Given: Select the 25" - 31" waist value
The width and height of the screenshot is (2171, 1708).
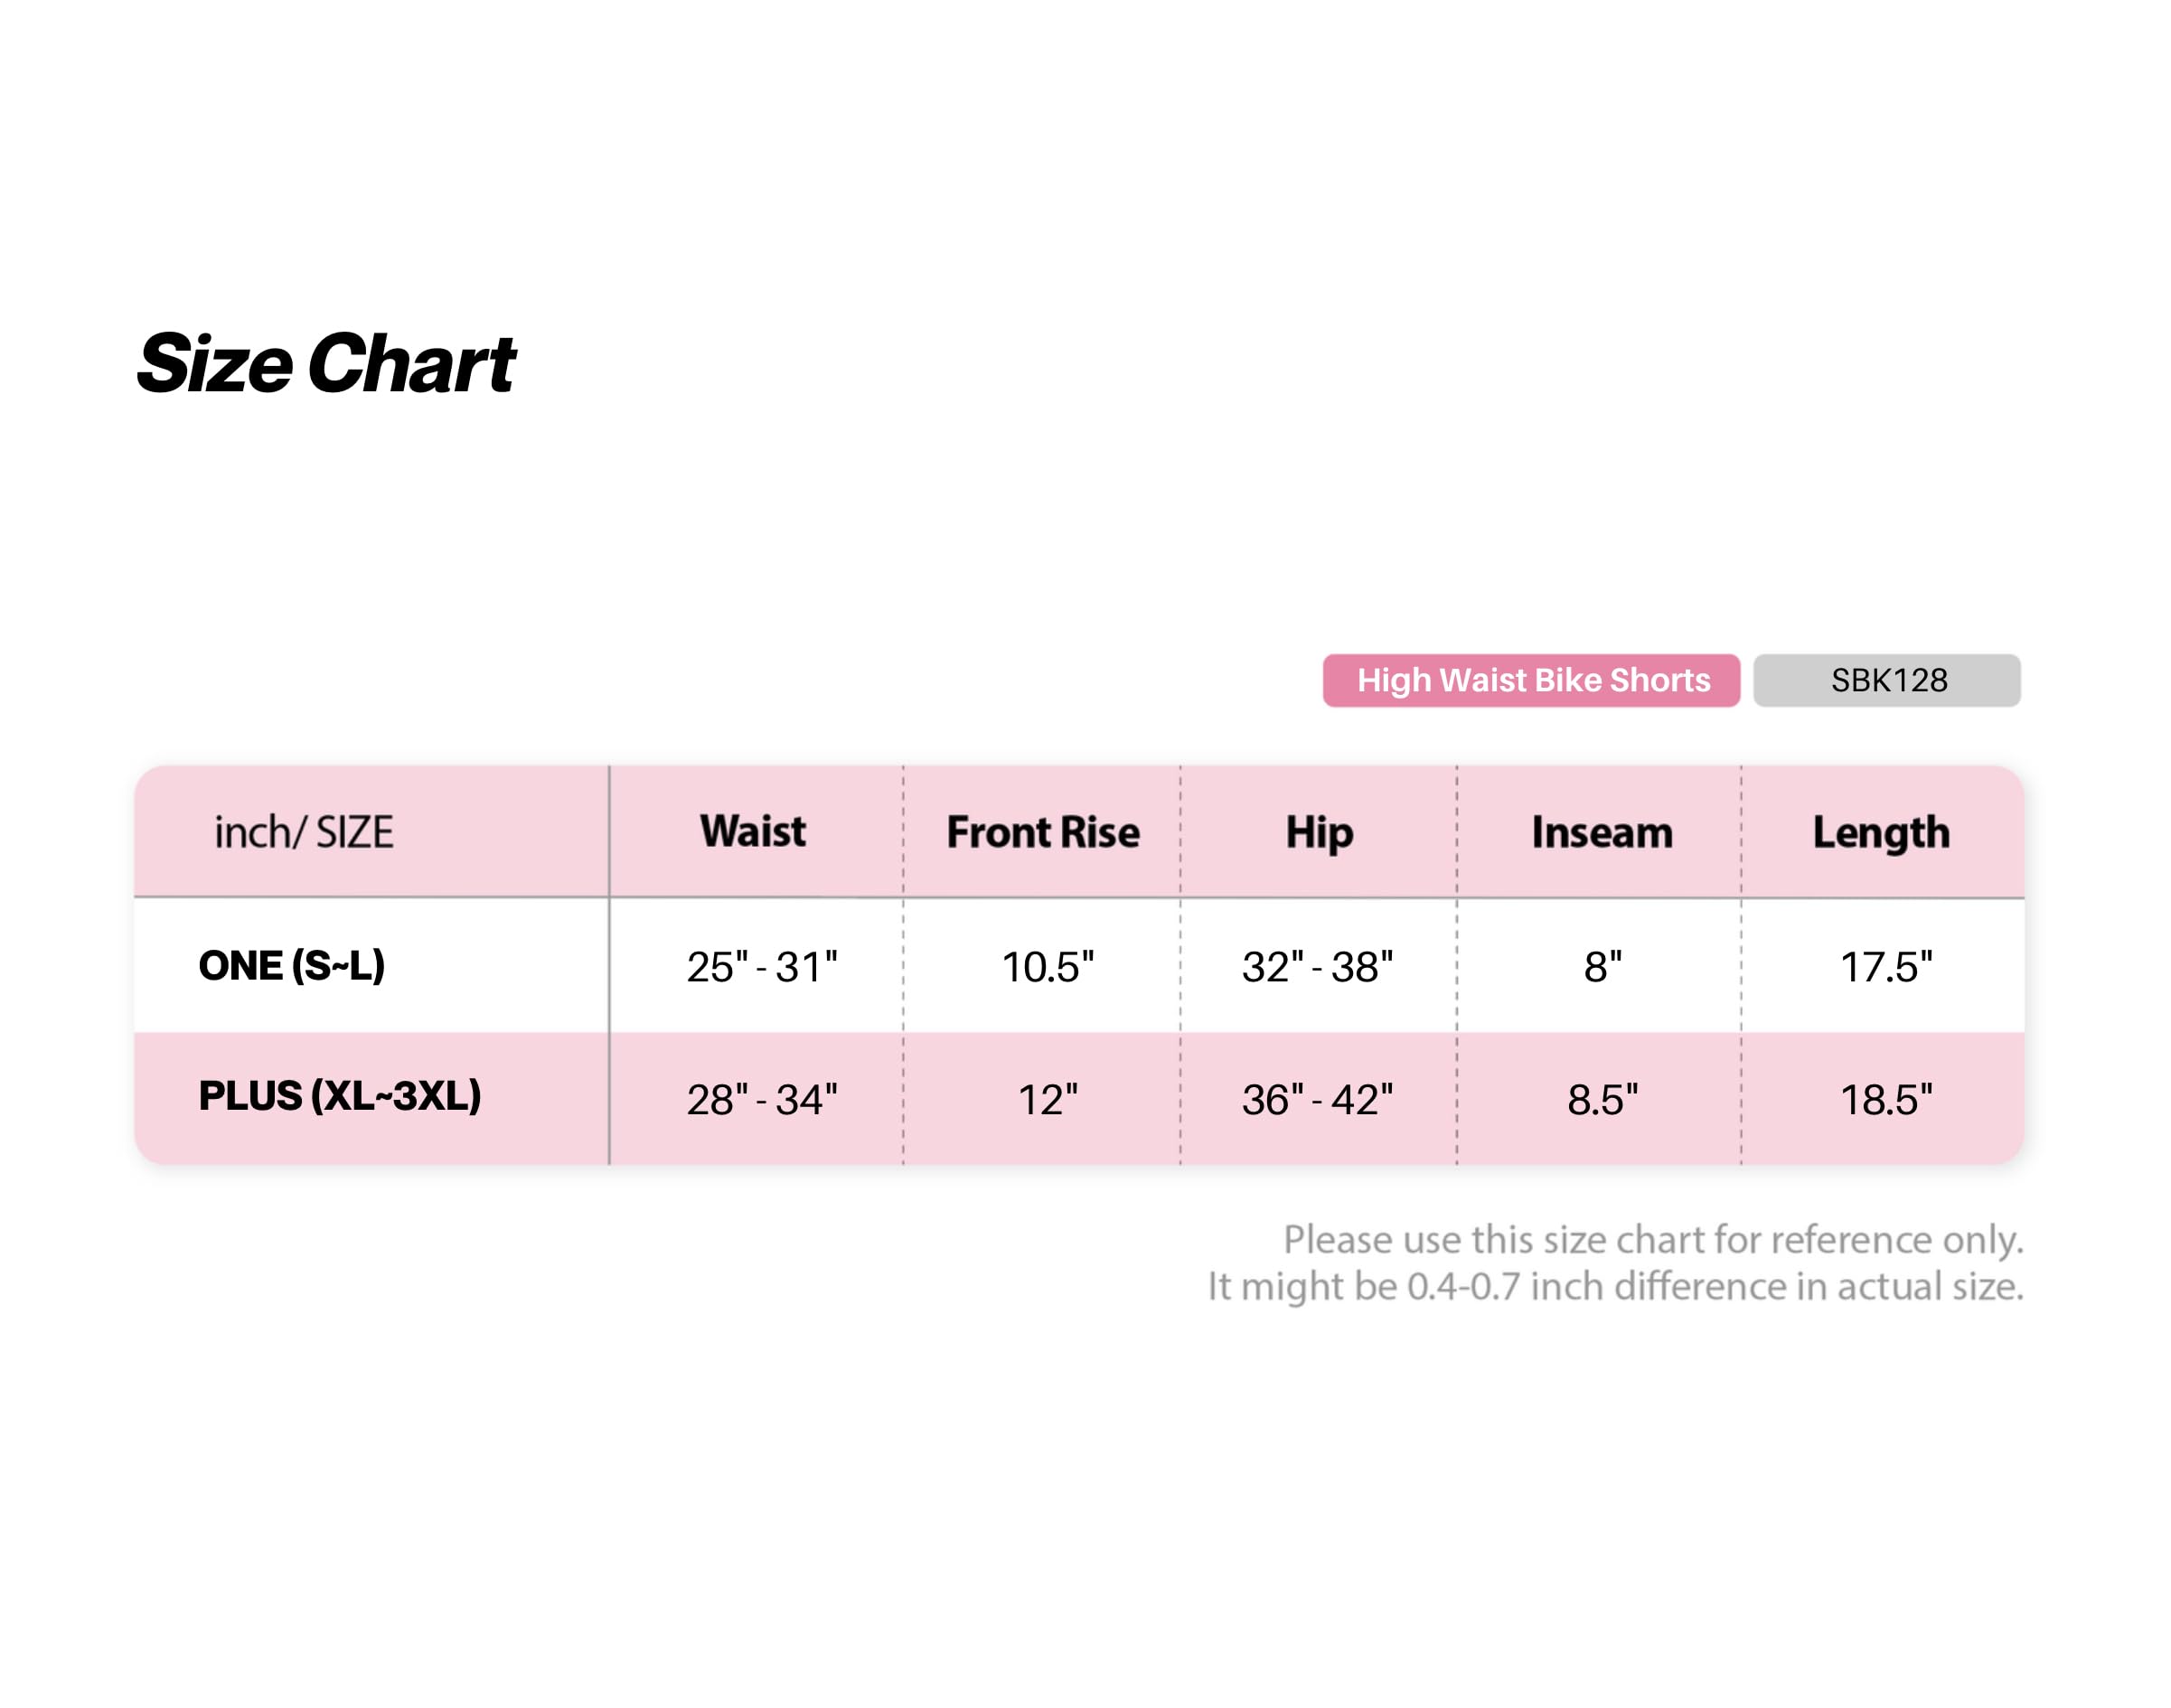Looking at the screenshot, I should click(x=761, y=967).
